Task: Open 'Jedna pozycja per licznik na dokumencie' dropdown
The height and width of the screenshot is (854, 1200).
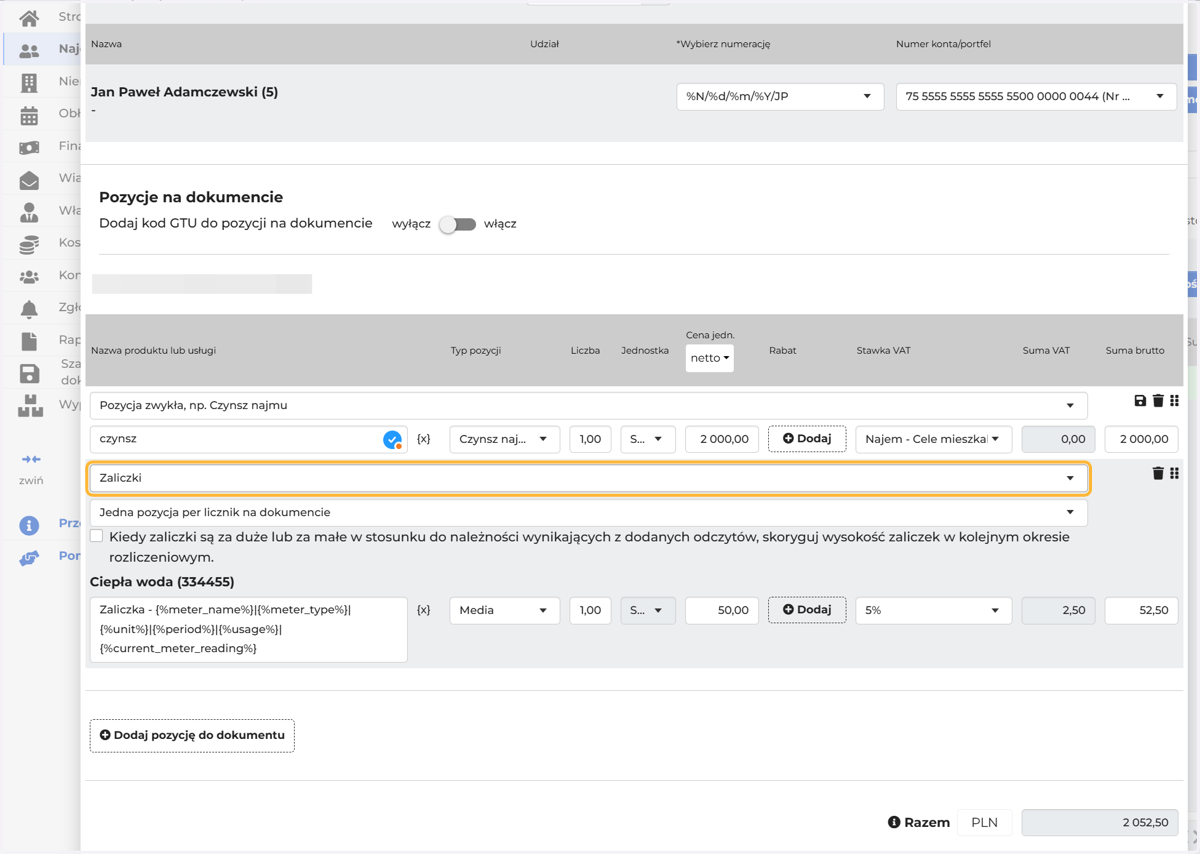Action: 589,512
